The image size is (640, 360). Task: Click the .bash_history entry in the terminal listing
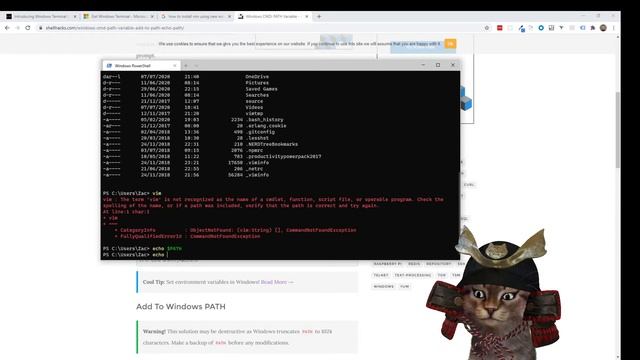264,120
